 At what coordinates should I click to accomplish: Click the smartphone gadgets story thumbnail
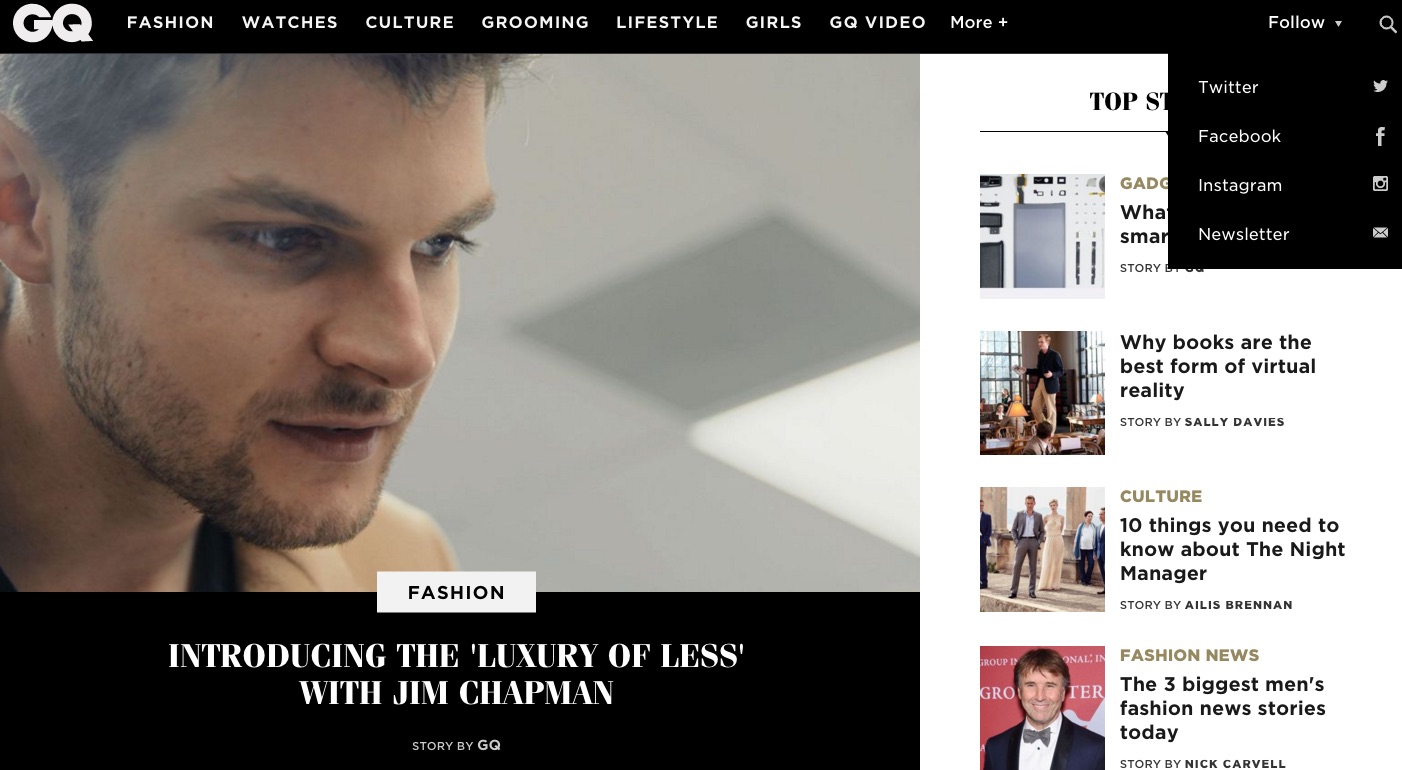(x=1042, y=236)
